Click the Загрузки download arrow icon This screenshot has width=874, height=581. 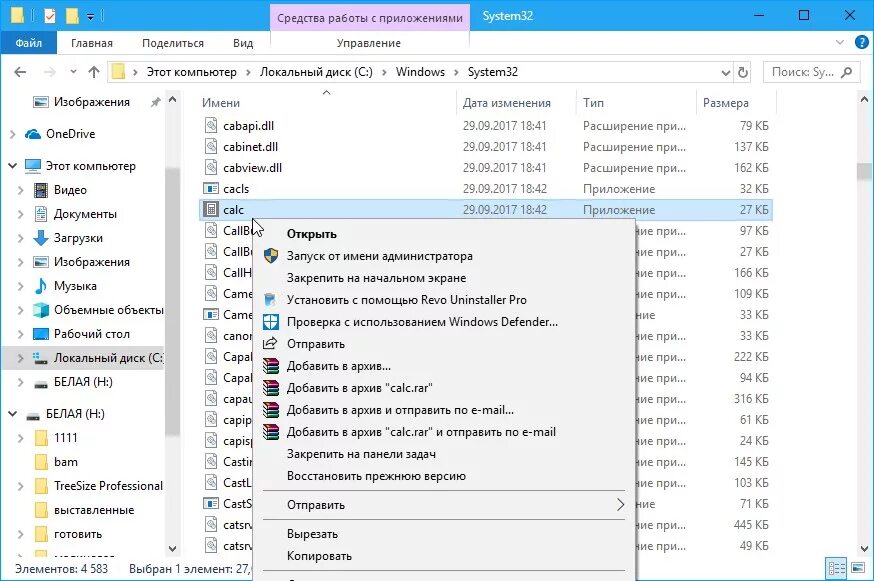[x=41, y=238]
